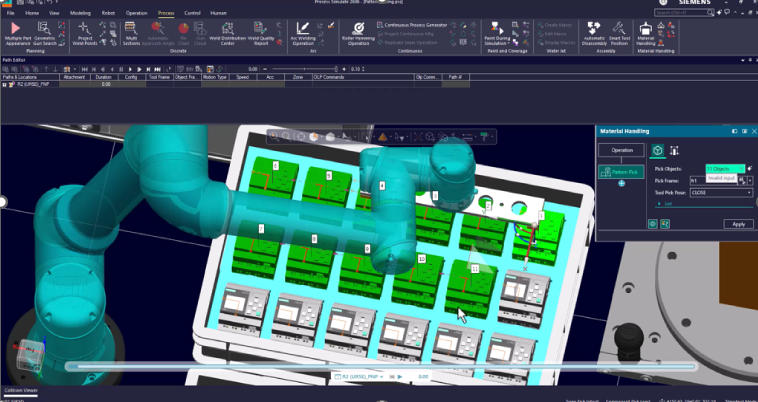The width and height of the screenshot is (758, 402).
Task: Switch to Operation ribbon tab
Action: coord(136,13)
